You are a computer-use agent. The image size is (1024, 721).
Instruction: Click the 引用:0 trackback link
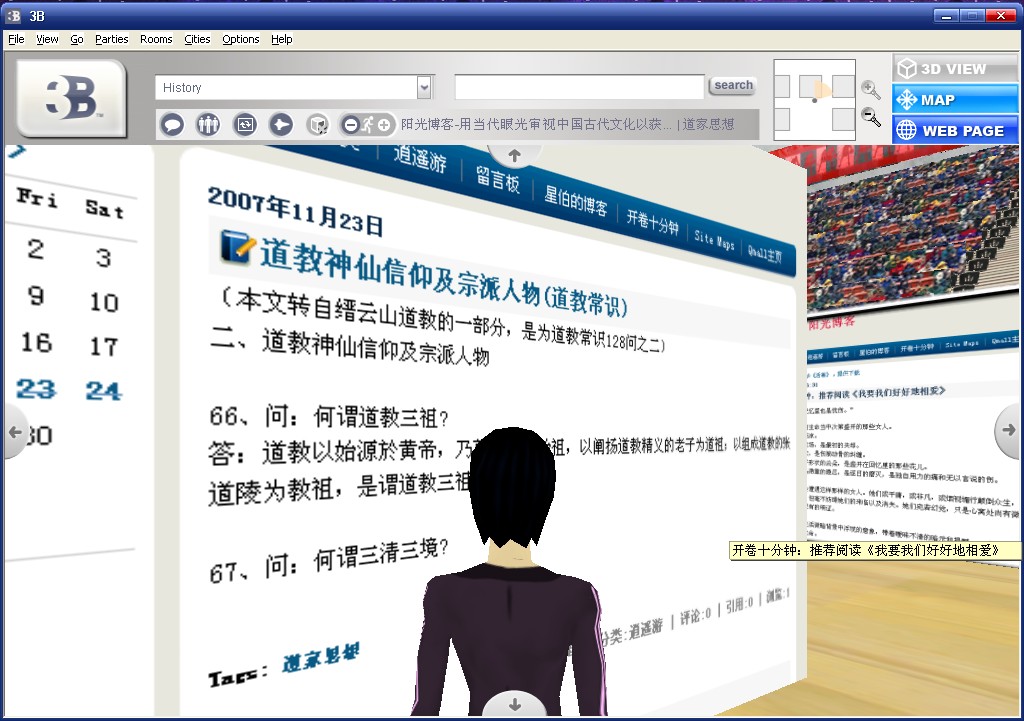(739, 604)
